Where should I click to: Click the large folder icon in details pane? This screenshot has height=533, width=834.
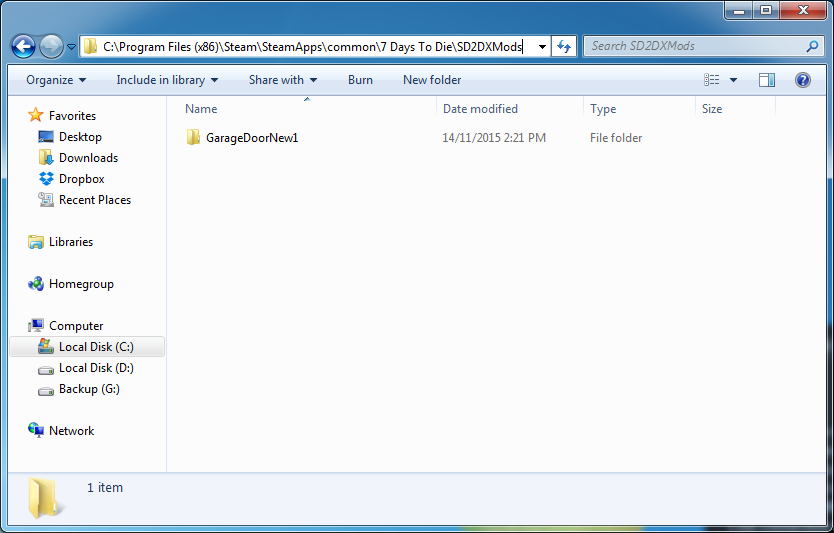pyautogui.click(x=45, y=498)
